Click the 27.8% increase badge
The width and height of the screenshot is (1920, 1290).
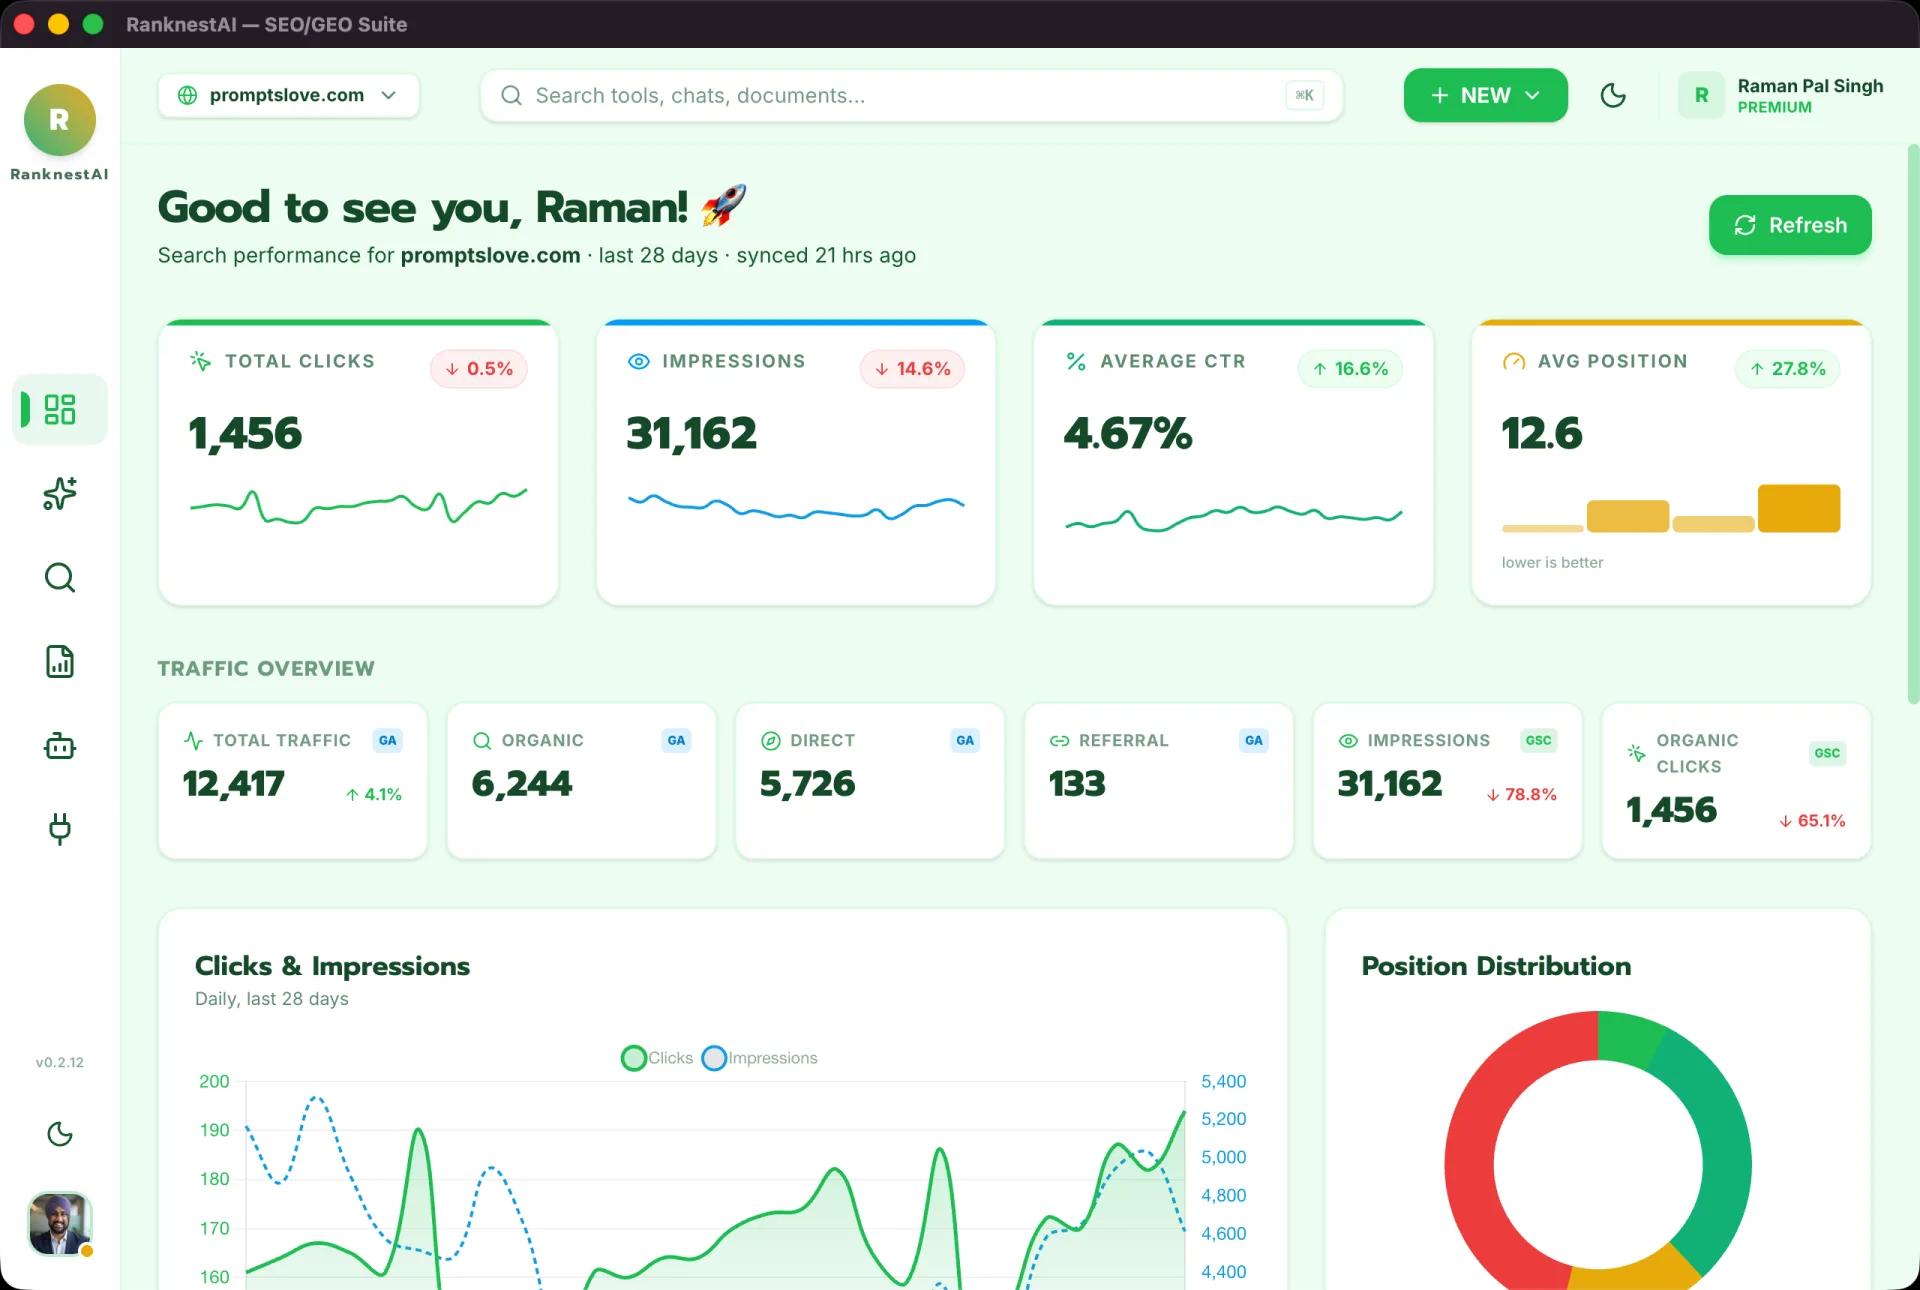click(1787, 368)
